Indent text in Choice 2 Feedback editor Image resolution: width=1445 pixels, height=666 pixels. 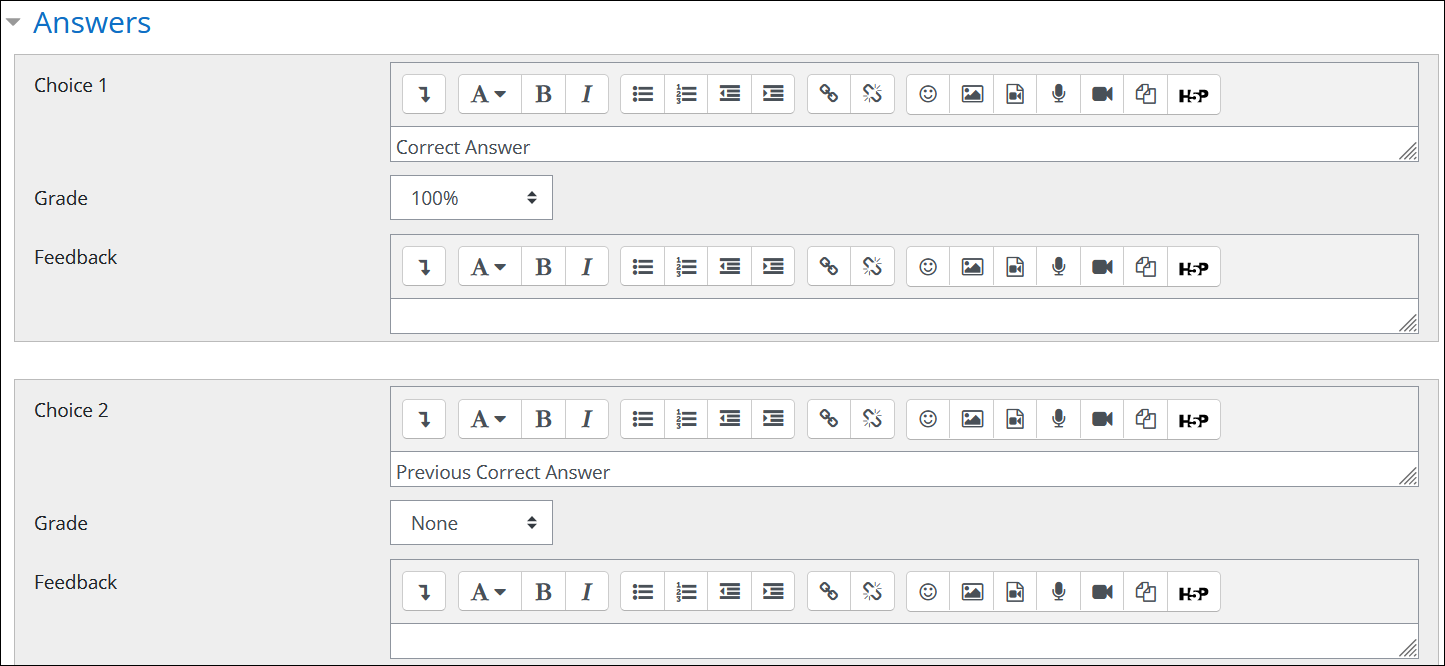(773, 592)
